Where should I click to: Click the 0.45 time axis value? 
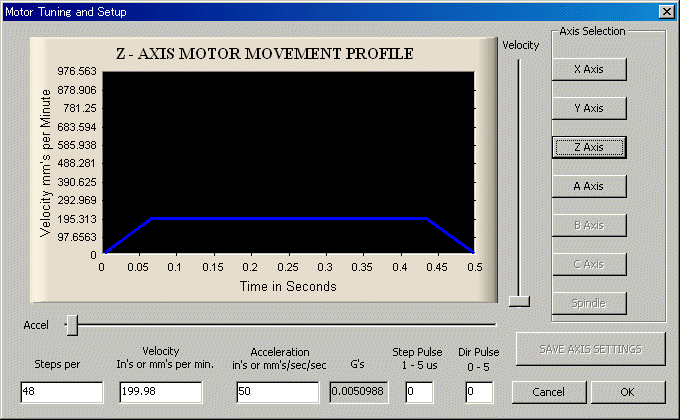(437, 267)
